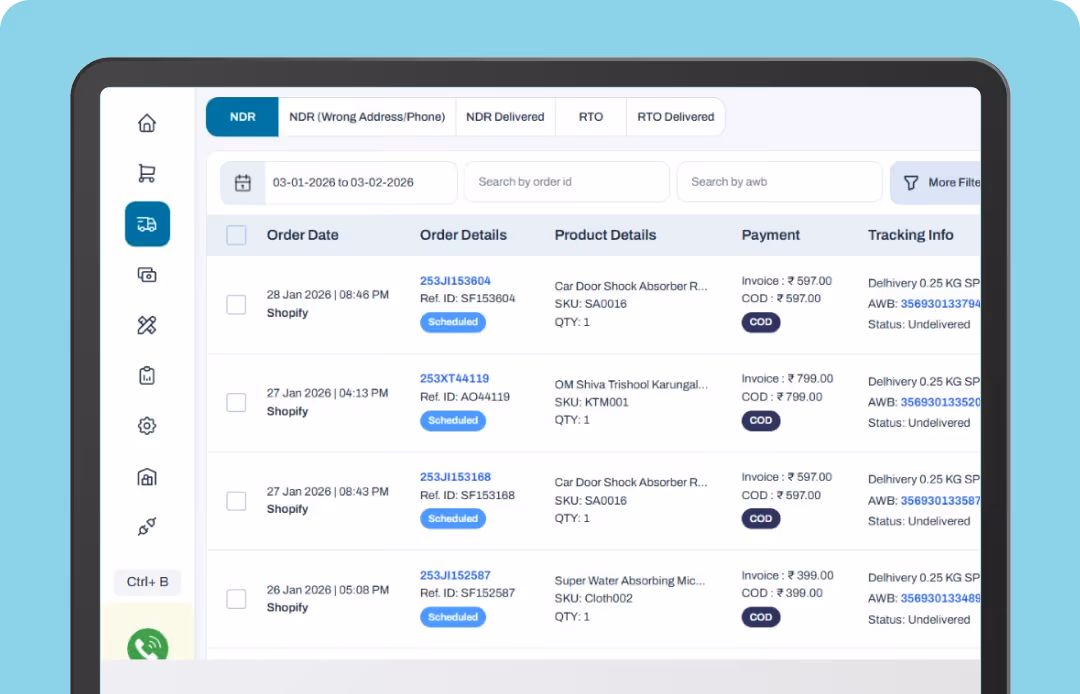The image size is (1080, 694).
Task: Click the green phone call icon
Action: tap(147, 646)
